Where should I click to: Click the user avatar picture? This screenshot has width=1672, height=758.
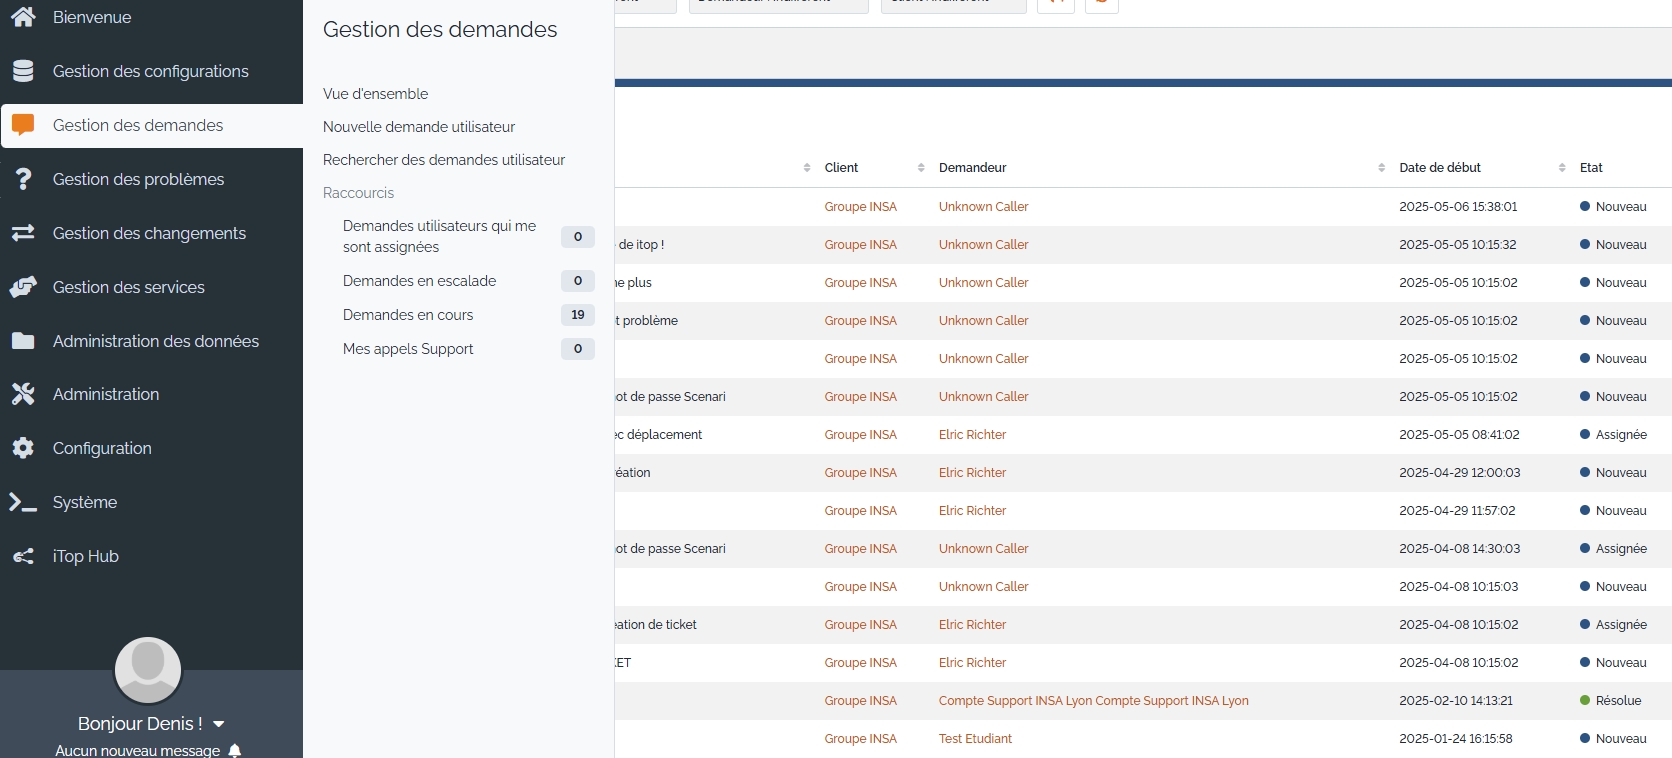click(148, 669)
